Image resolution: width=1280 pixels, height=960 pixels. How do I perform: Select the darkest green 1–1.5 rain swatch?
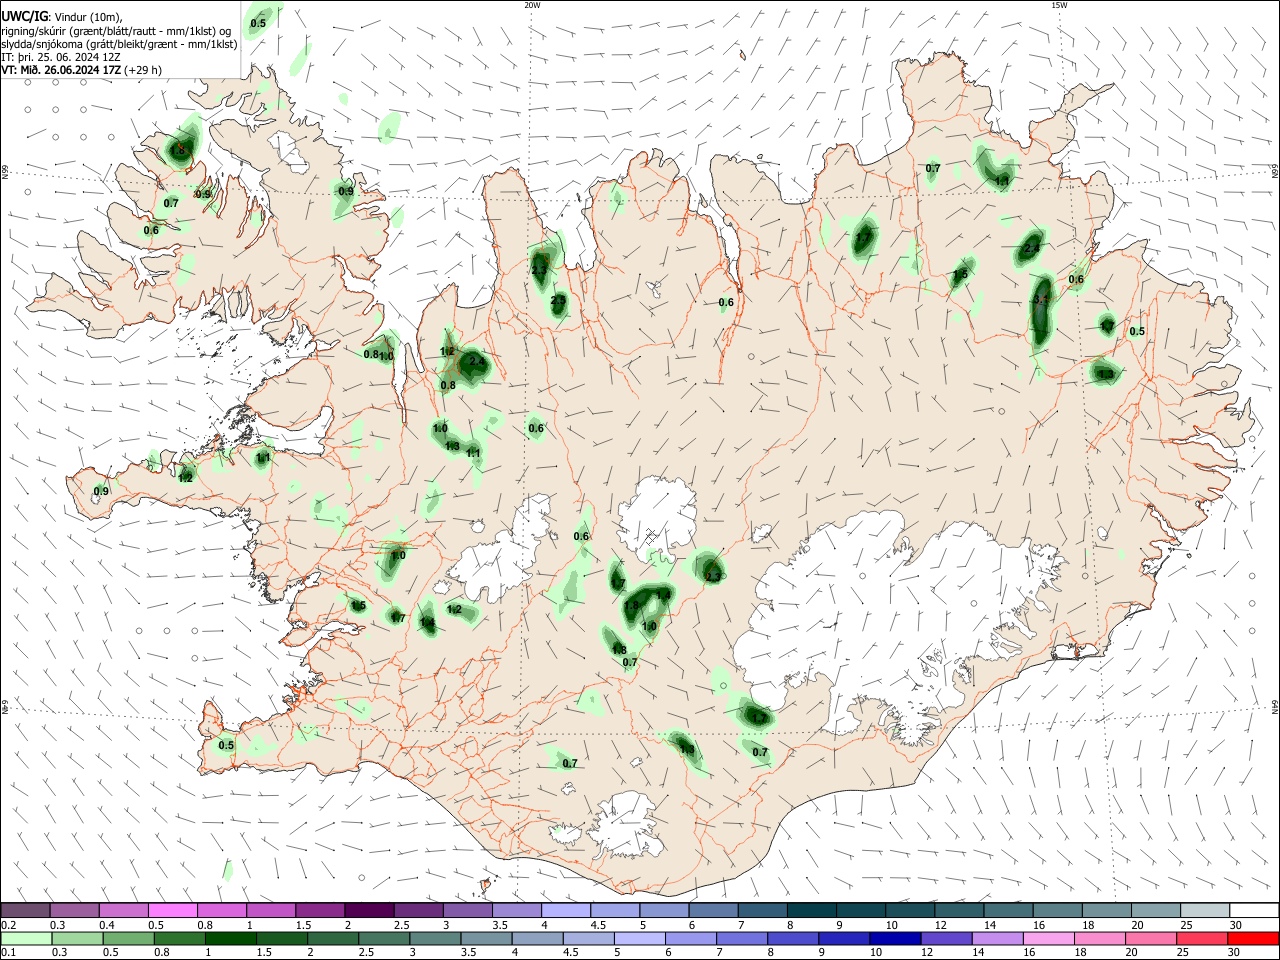[x=230, y=939]
